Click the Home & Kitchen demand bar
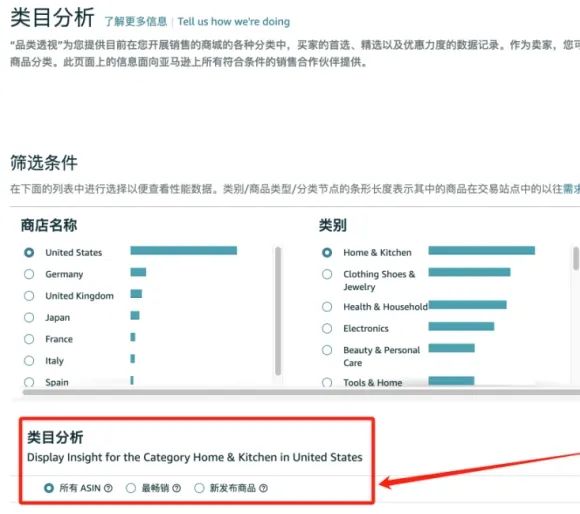This screenshot has height=514, width=580. coord(482,251)
